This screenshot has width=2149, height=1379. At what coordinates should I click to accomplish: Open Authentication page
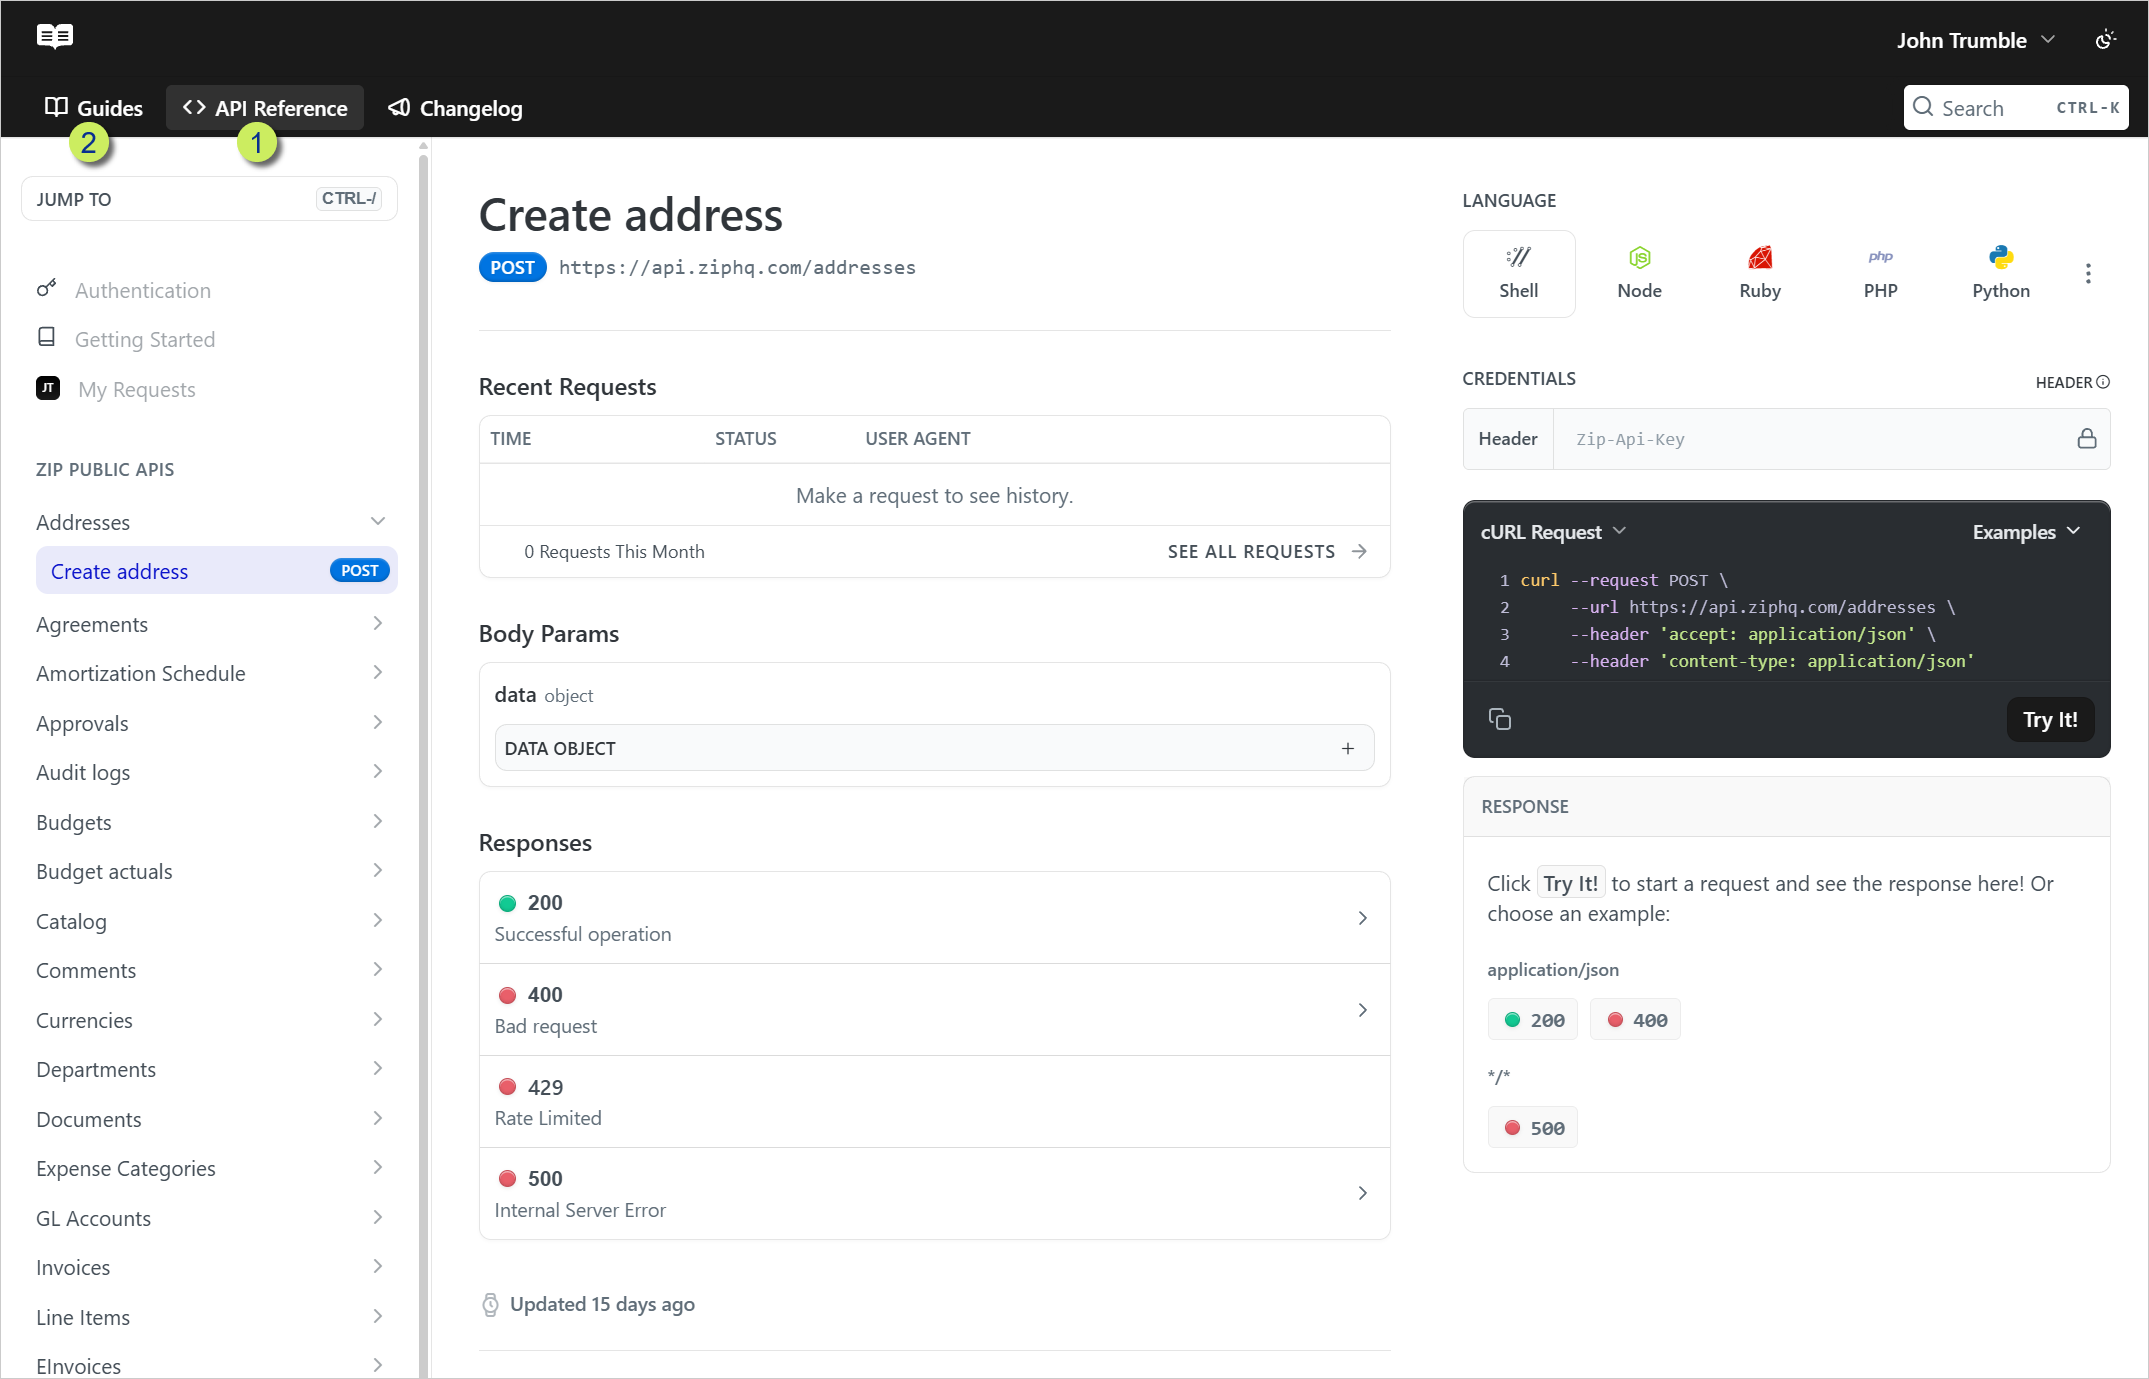[143, 291]
